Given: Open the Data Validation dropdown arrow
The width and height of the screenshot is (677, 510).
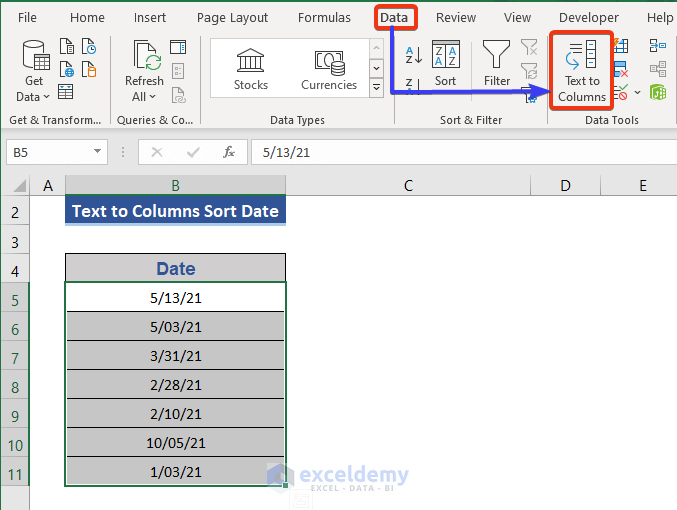Looking at the screenshot, I should pos(637,92).
